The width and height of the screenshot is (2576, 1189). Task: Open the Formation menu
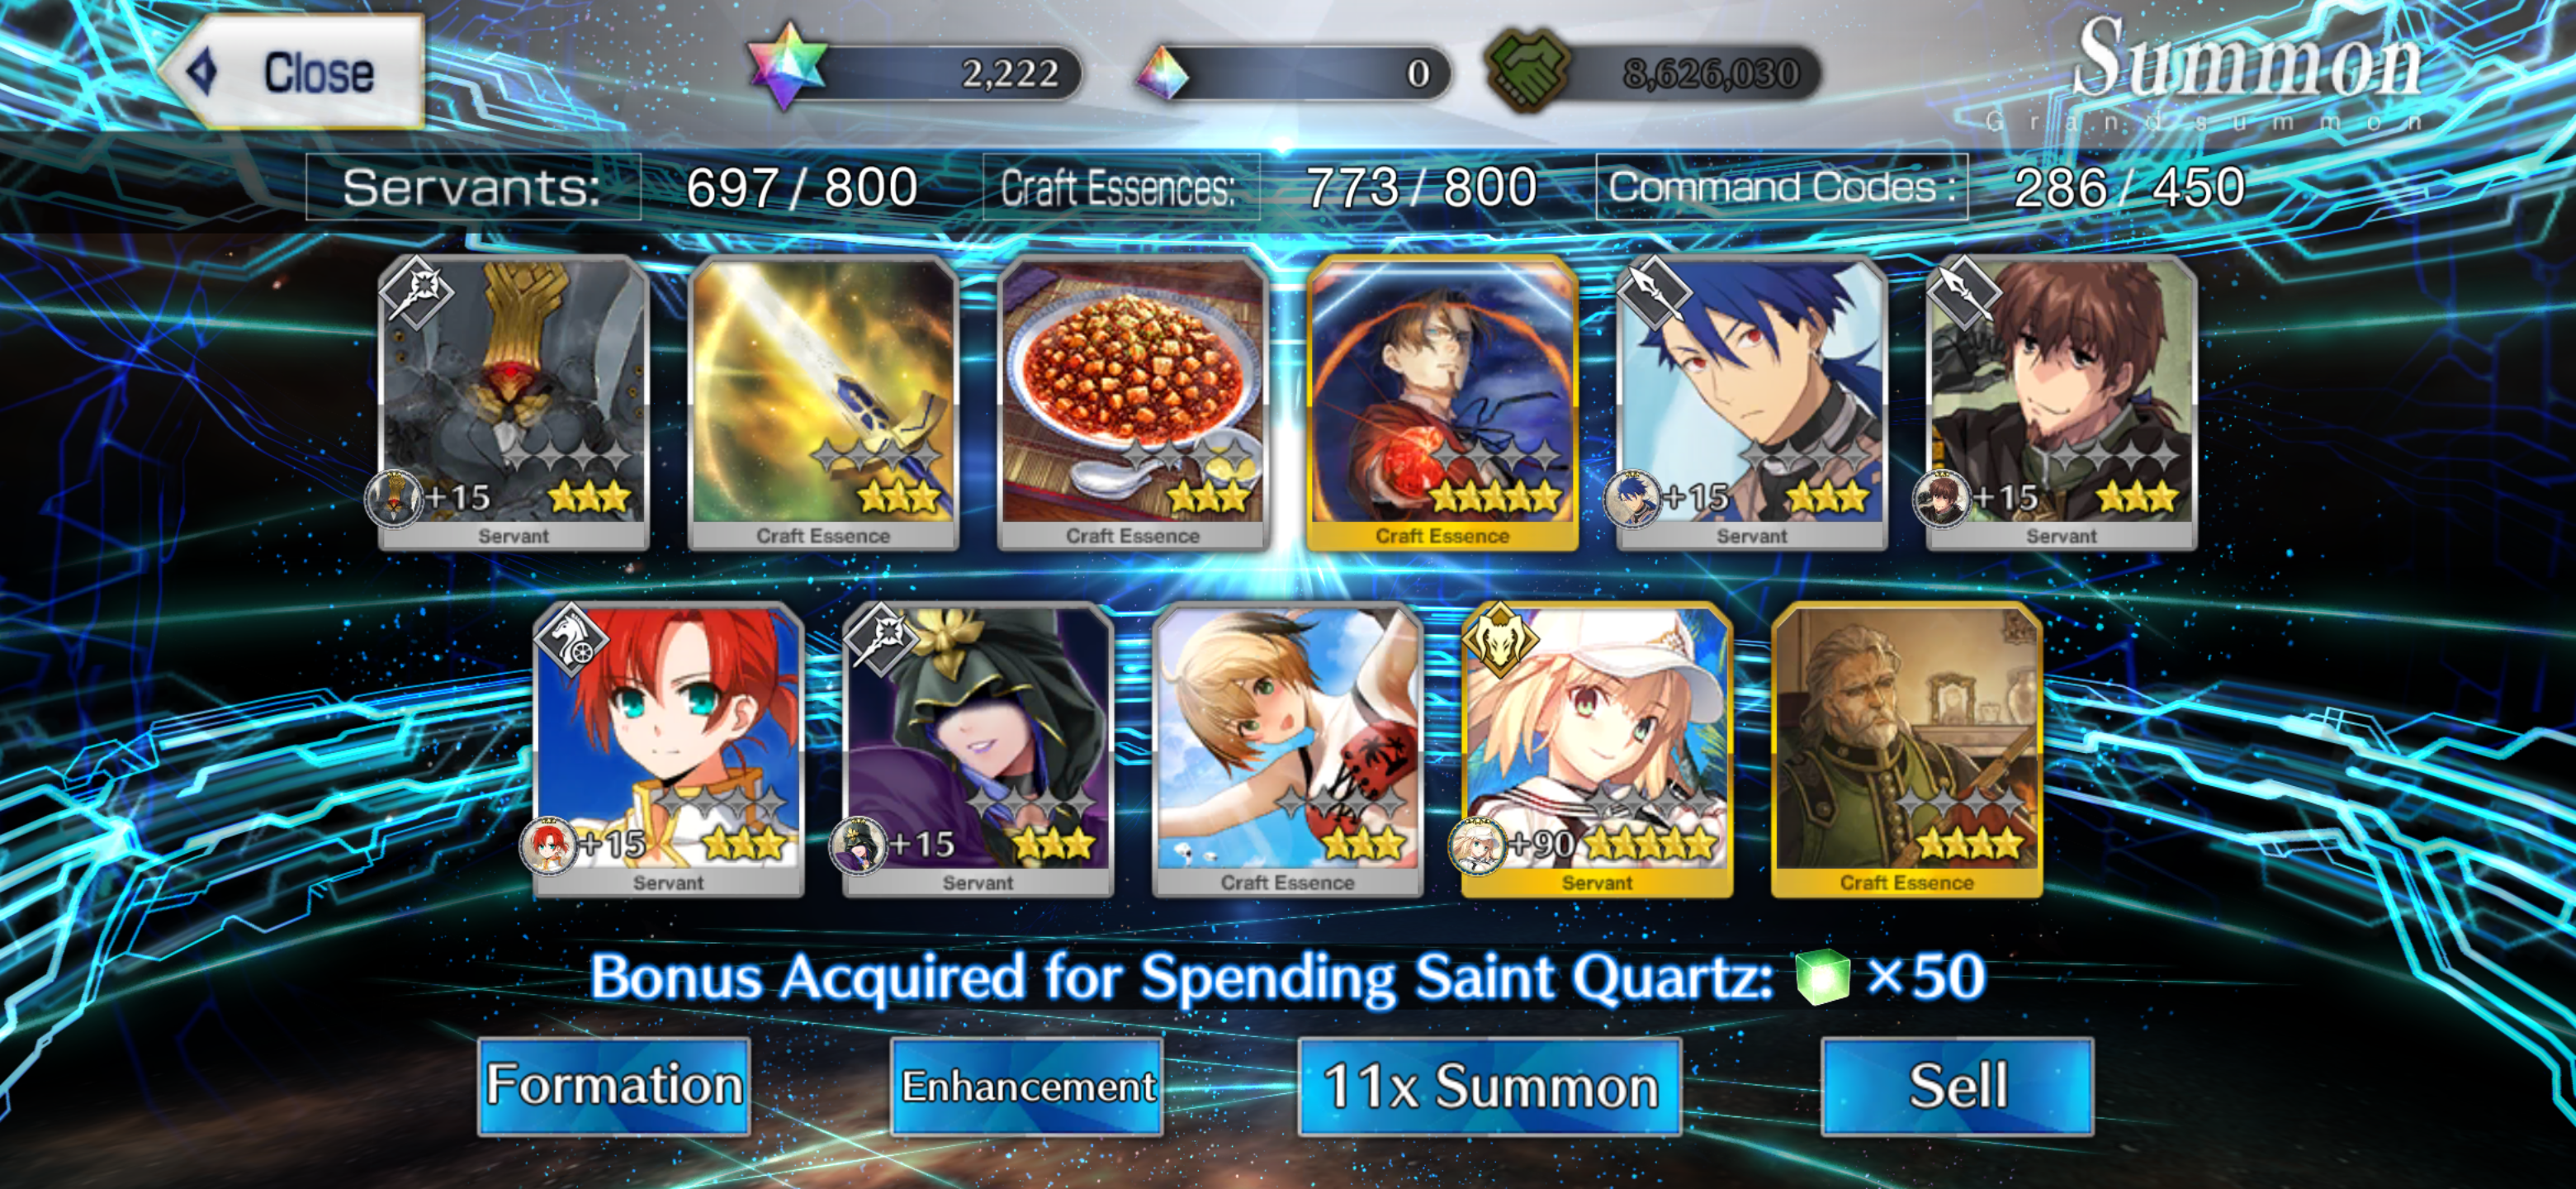pos(614,1086)
